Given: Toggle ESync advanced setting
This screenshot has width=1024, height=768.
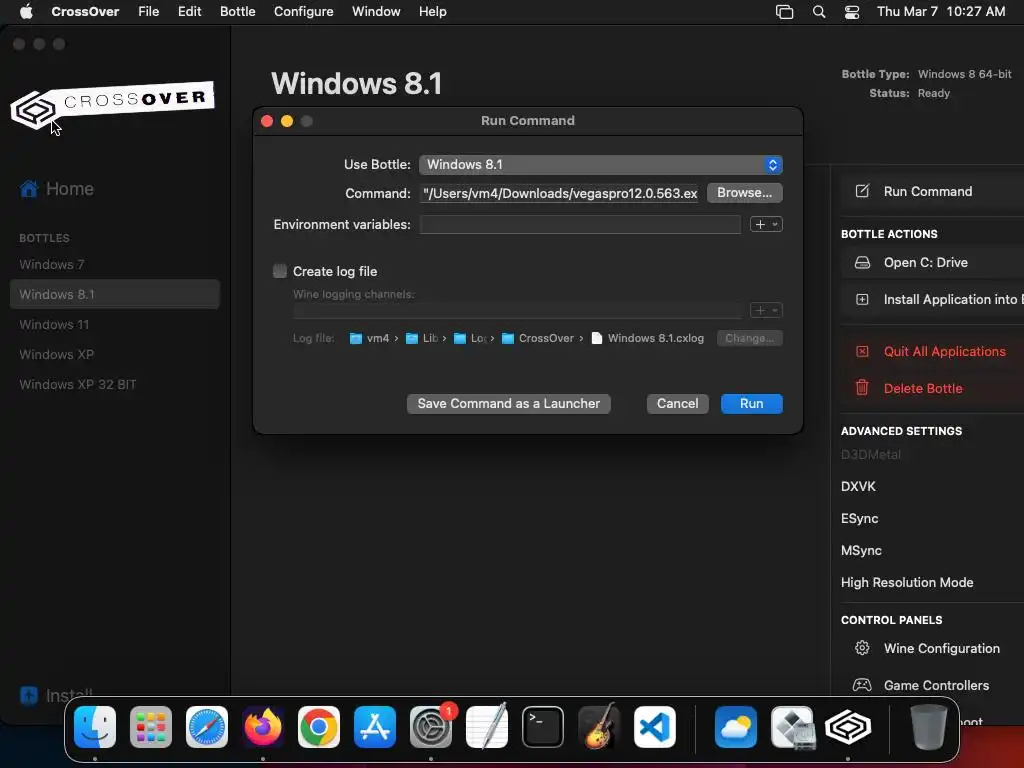Looking at the screenshot, I should click(x=859, y=519).
